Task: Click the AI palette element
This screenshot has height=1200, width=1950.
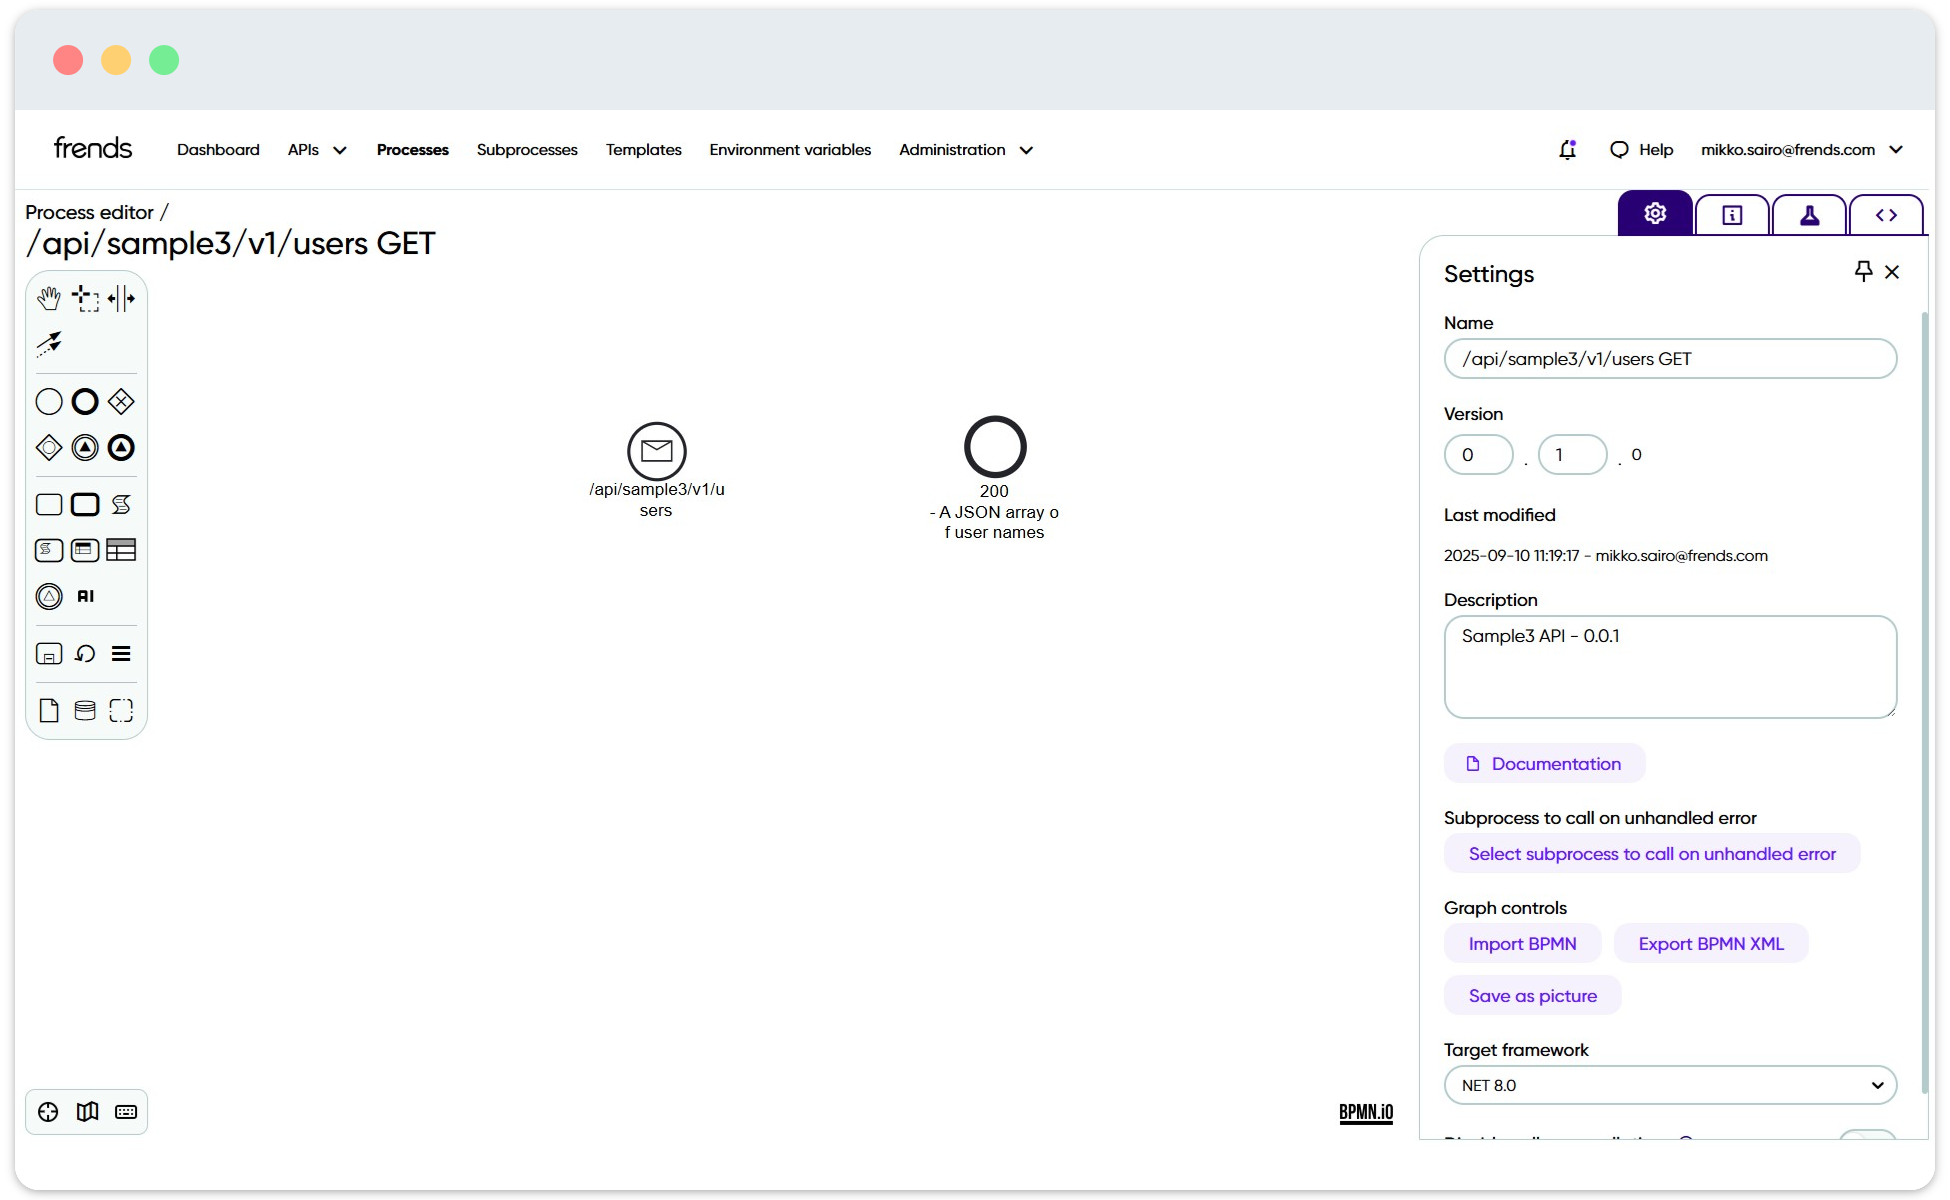Action: click(x=85, y=596)
